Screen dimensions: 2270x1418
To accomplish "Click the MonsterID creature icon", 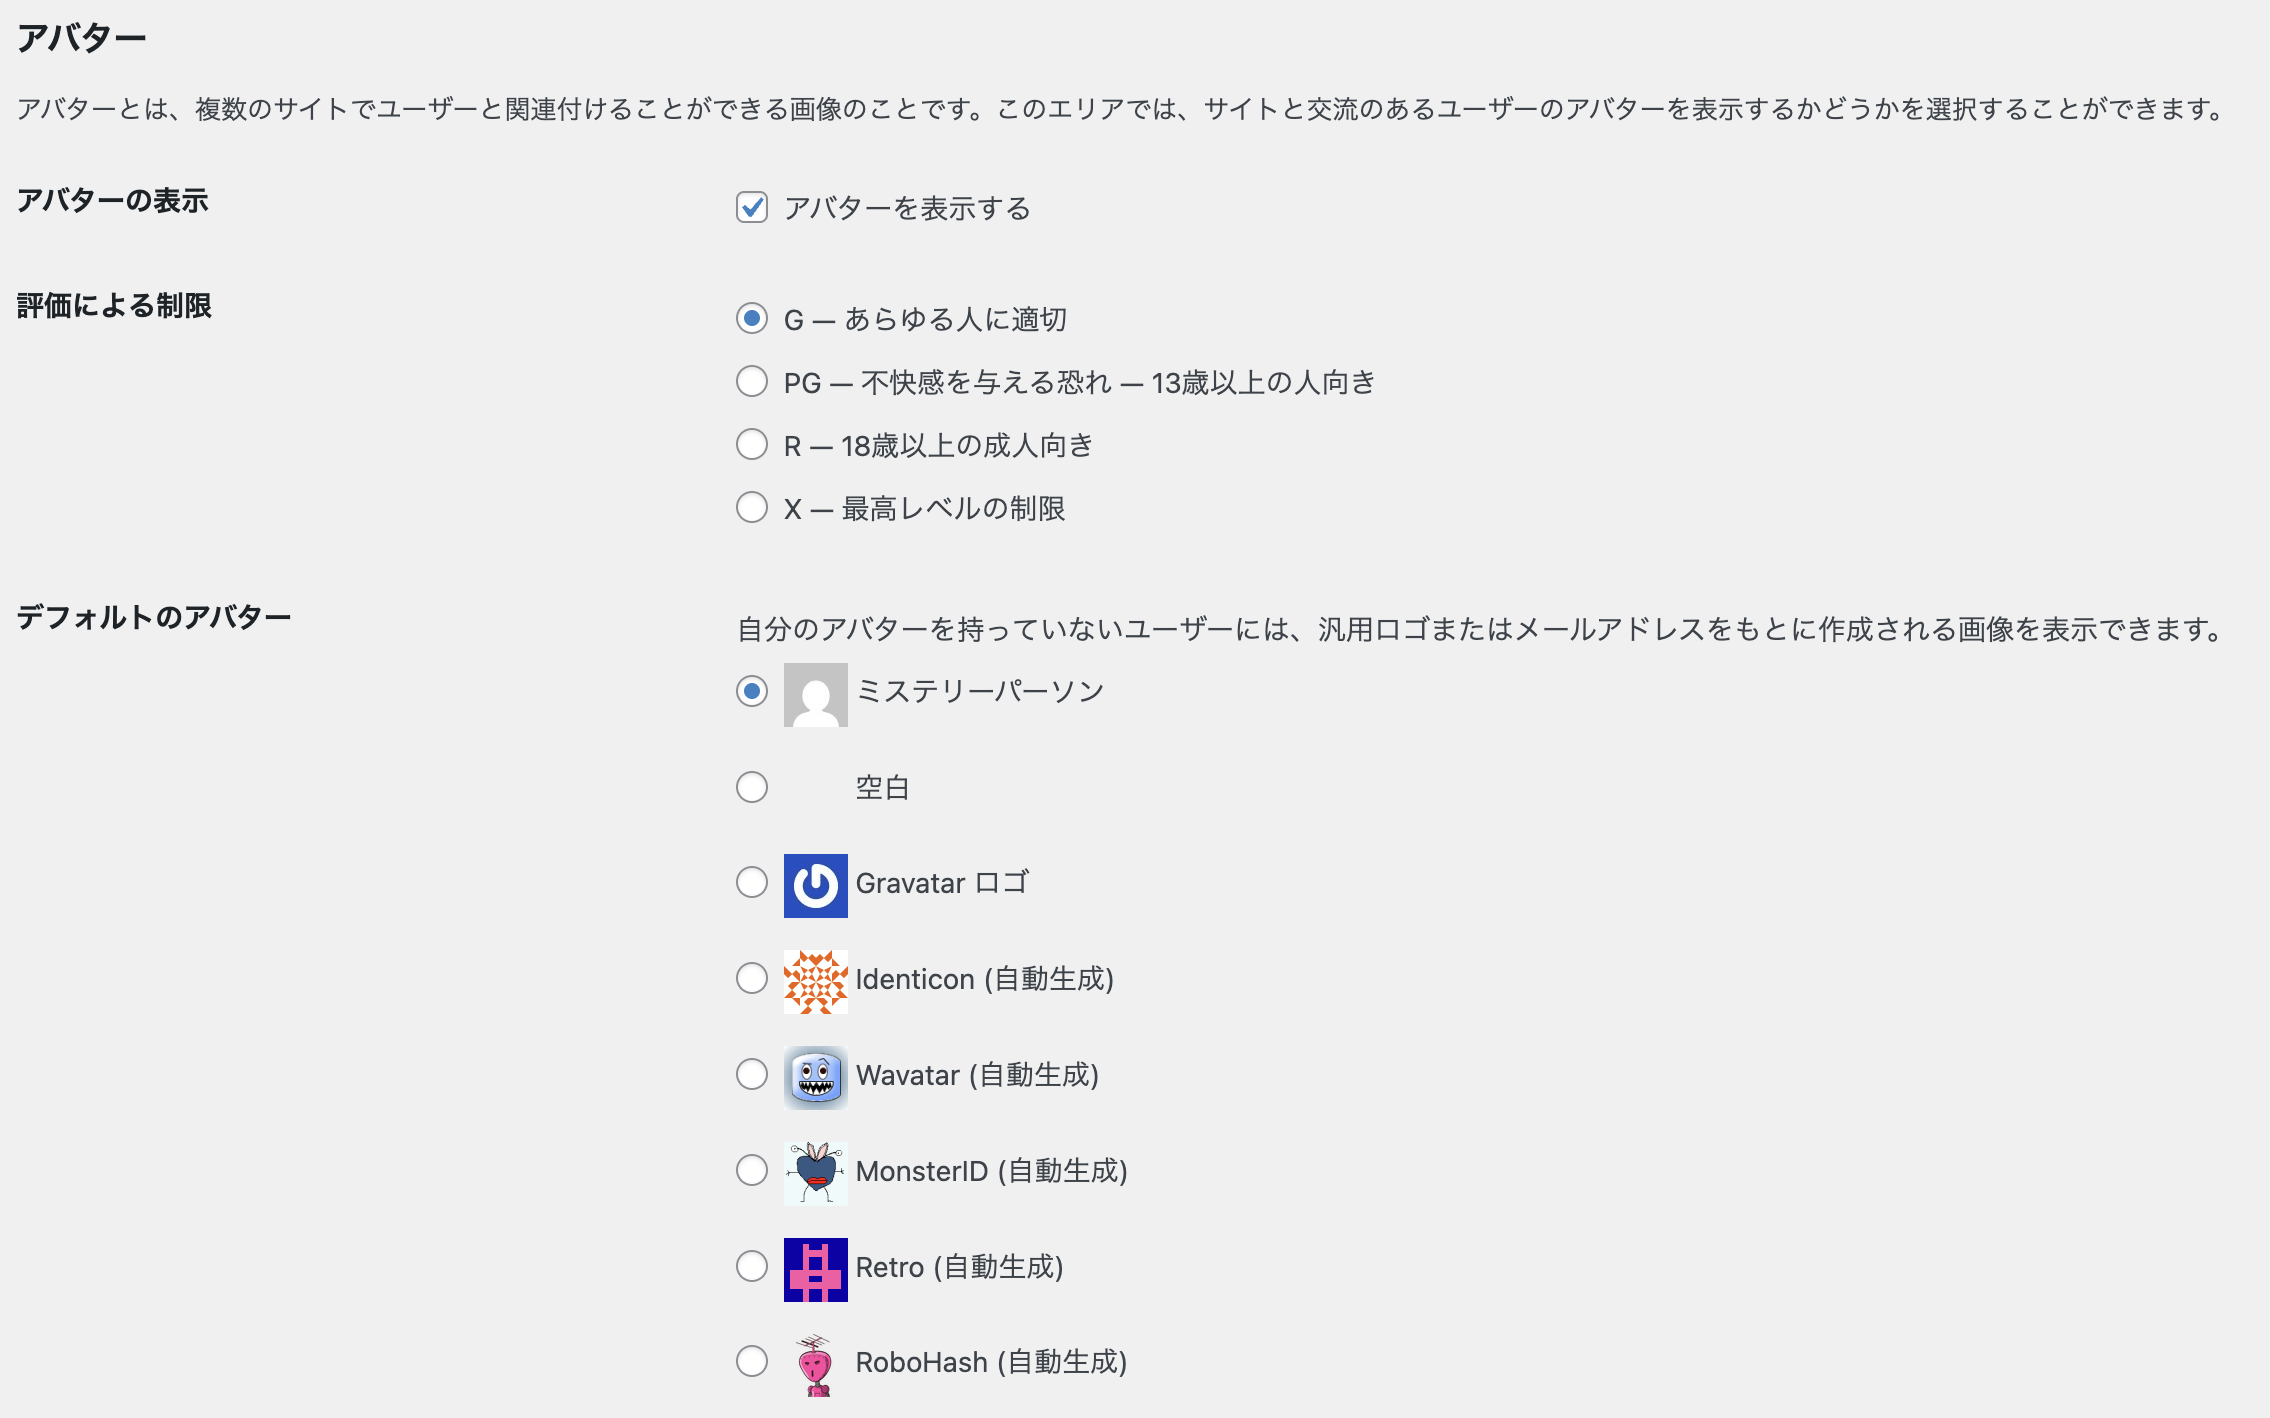I will [x=815, y=1173].
